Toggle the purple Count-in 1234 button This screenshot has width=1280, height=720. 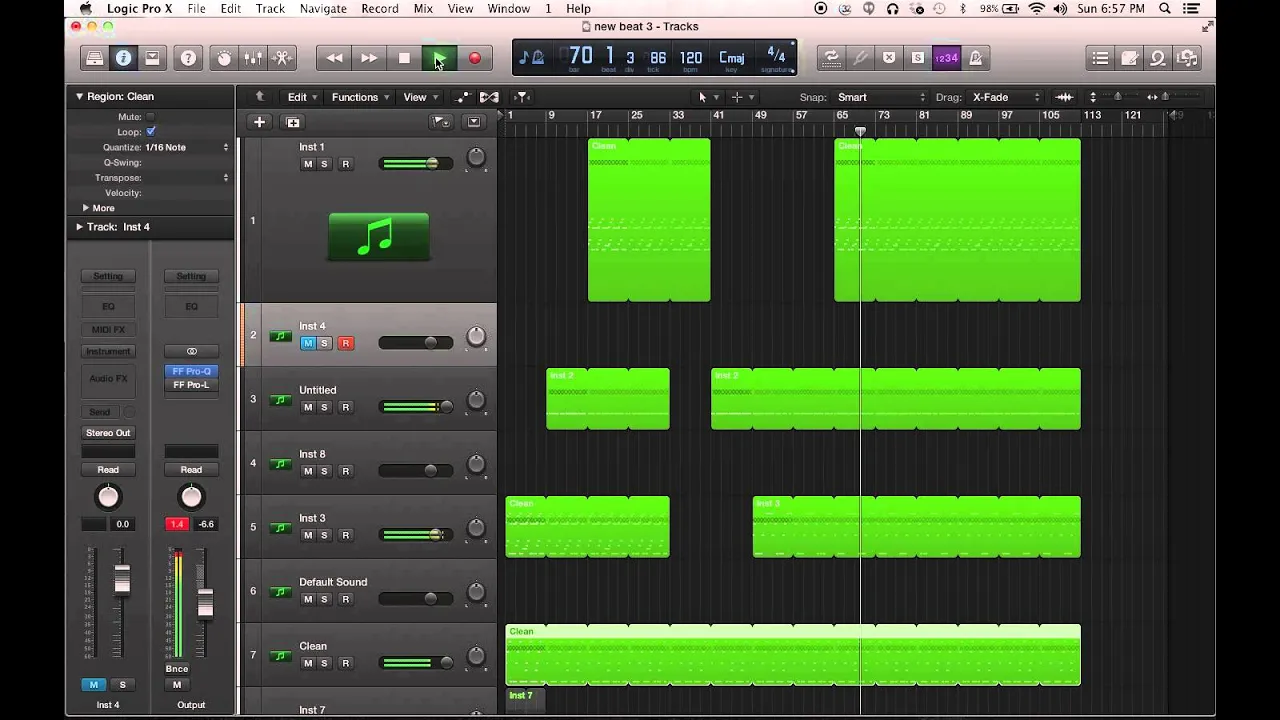(946, 58)
